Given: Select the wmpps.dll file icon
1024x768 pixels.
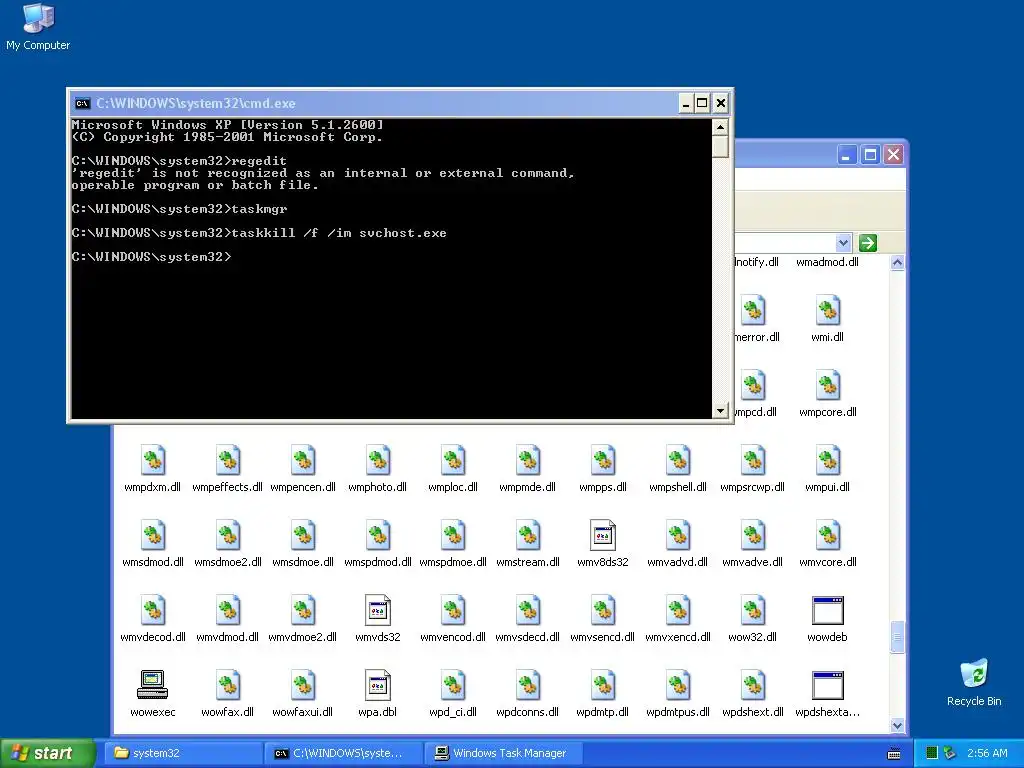Looking at the screenshot, I should tap(603, 460).
